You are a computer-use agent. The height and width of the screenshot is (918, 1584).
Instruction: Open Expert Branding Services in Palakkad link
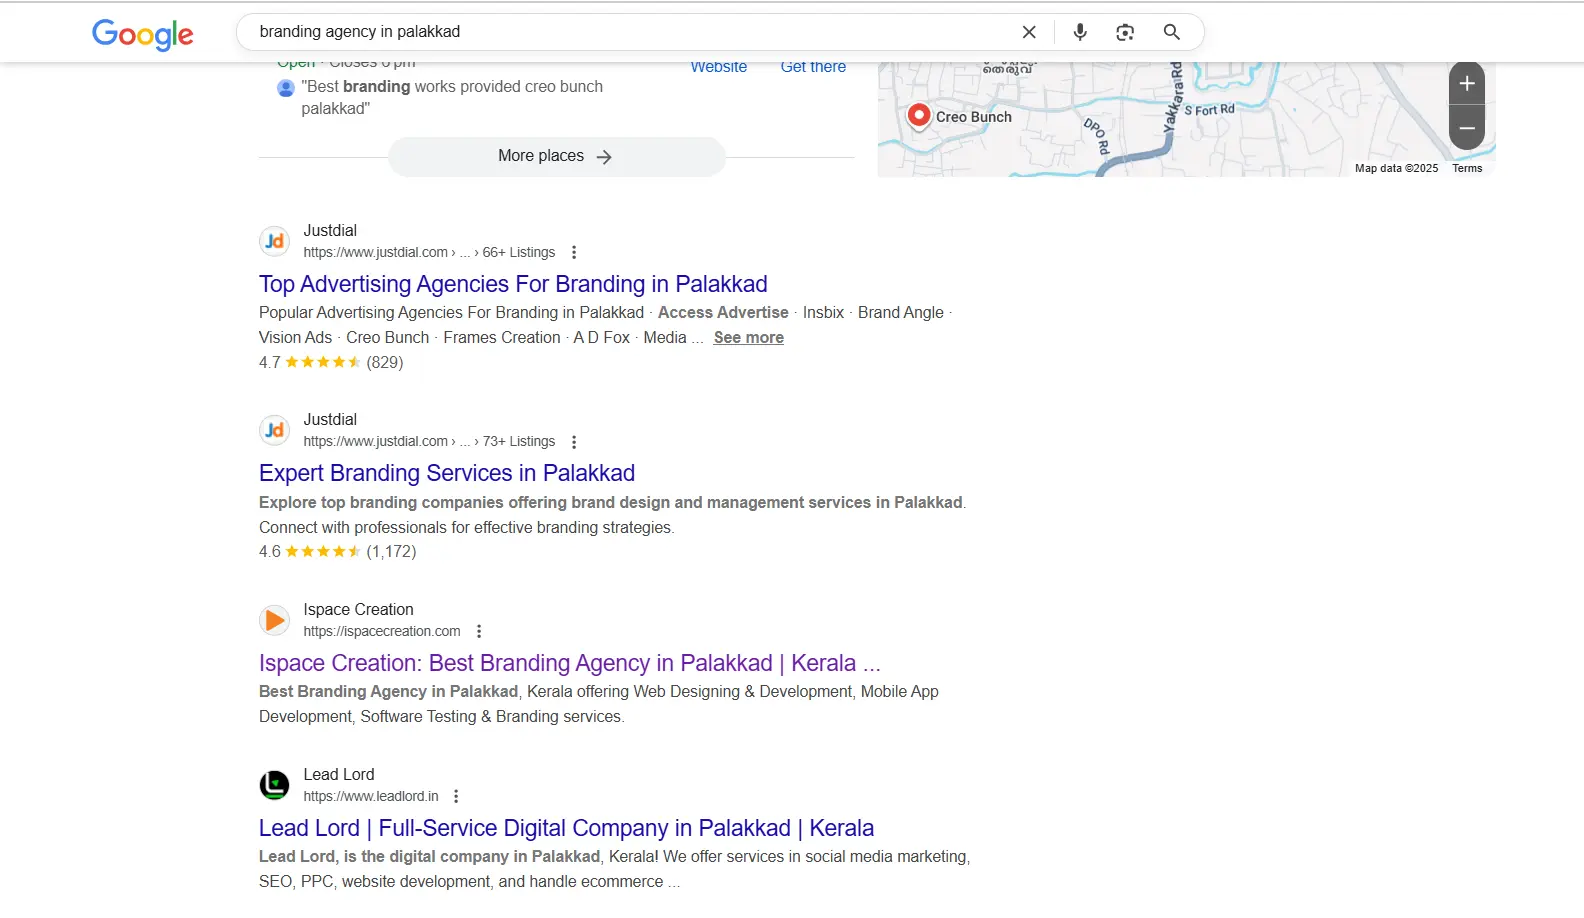(x=447, y=473)
